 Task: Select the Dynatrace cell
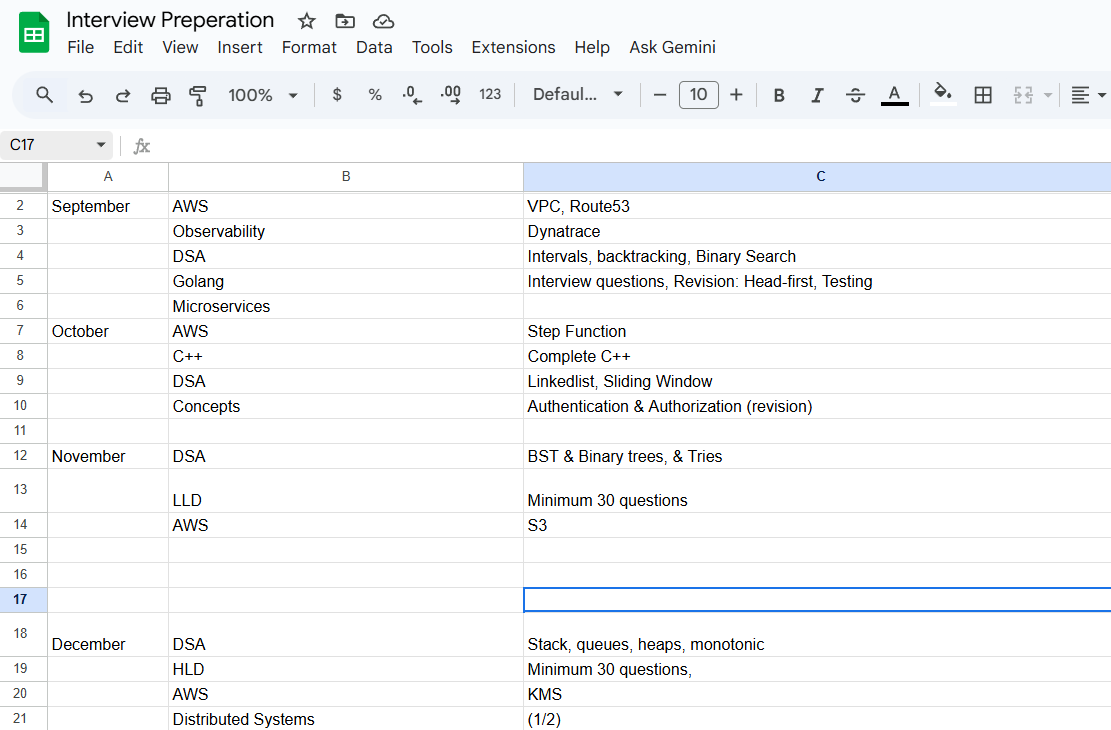(x=817, y=231)
